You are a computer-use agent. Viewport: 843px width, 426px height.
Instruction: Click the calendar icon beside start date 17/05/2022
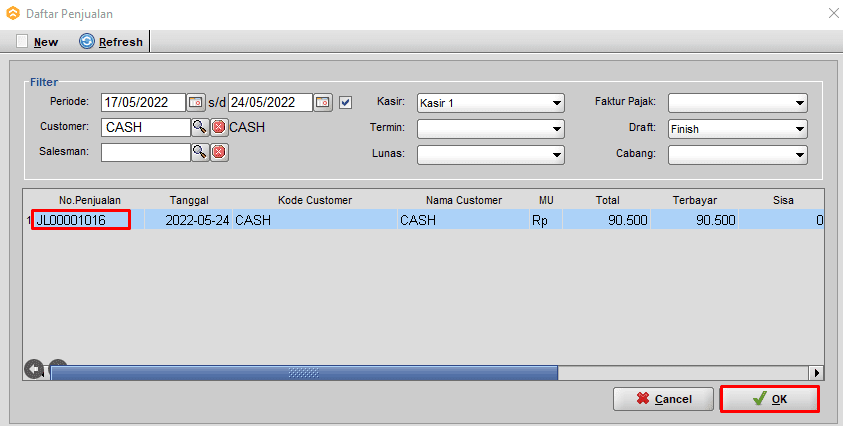click(x=196, y=102)
